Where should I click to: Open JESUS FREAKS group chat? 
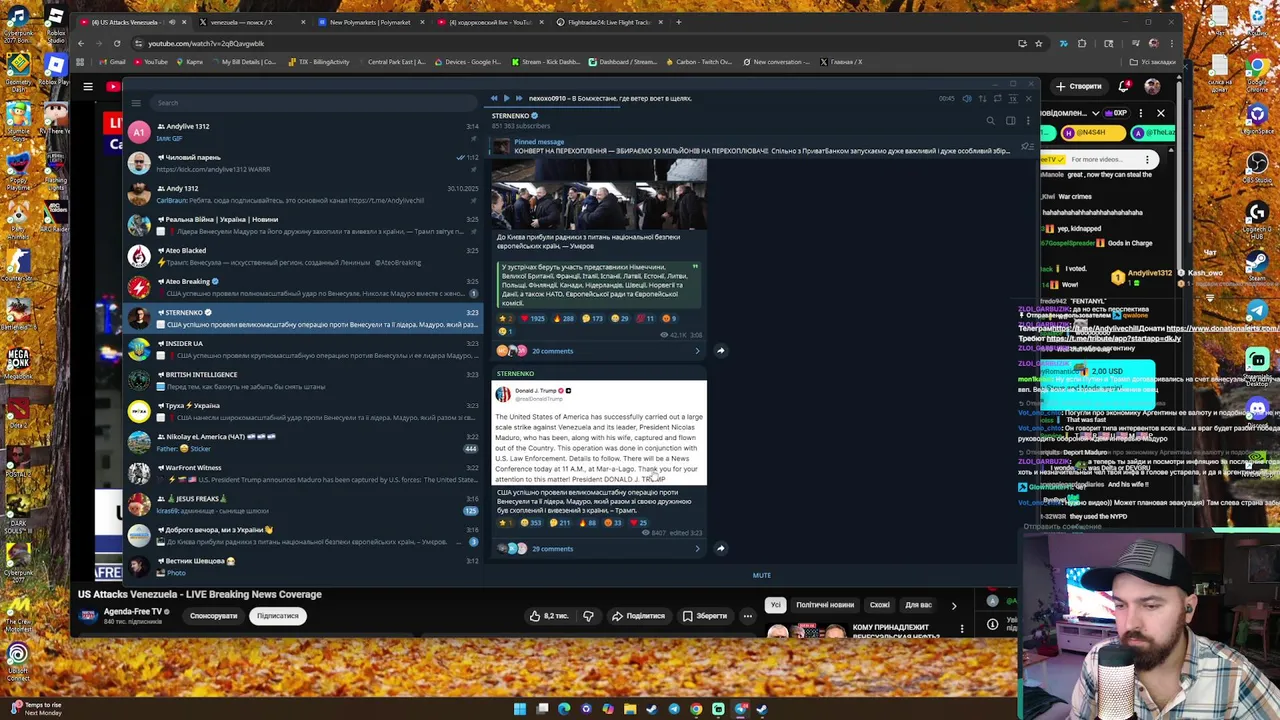tap(303, 504)
